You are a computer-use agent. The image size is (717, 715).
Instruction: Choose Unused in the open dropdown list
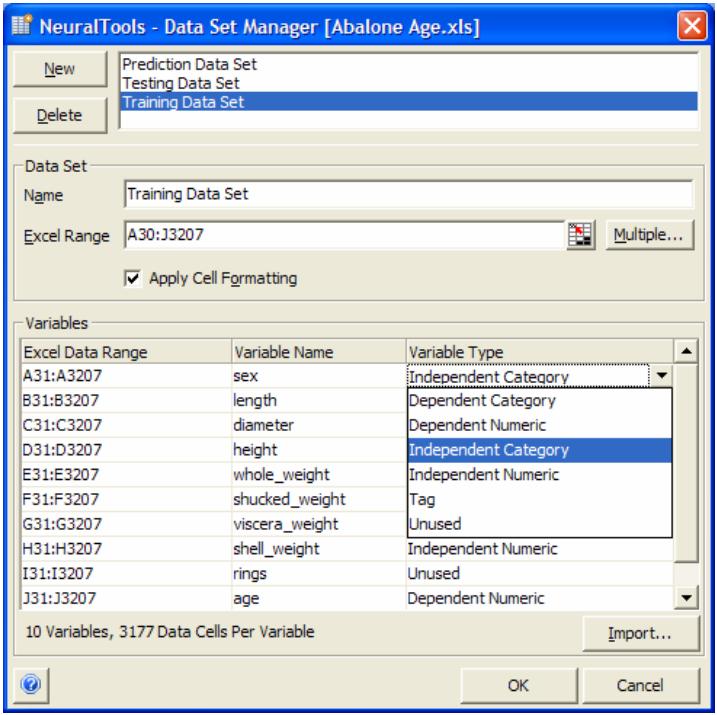point(539,524)
